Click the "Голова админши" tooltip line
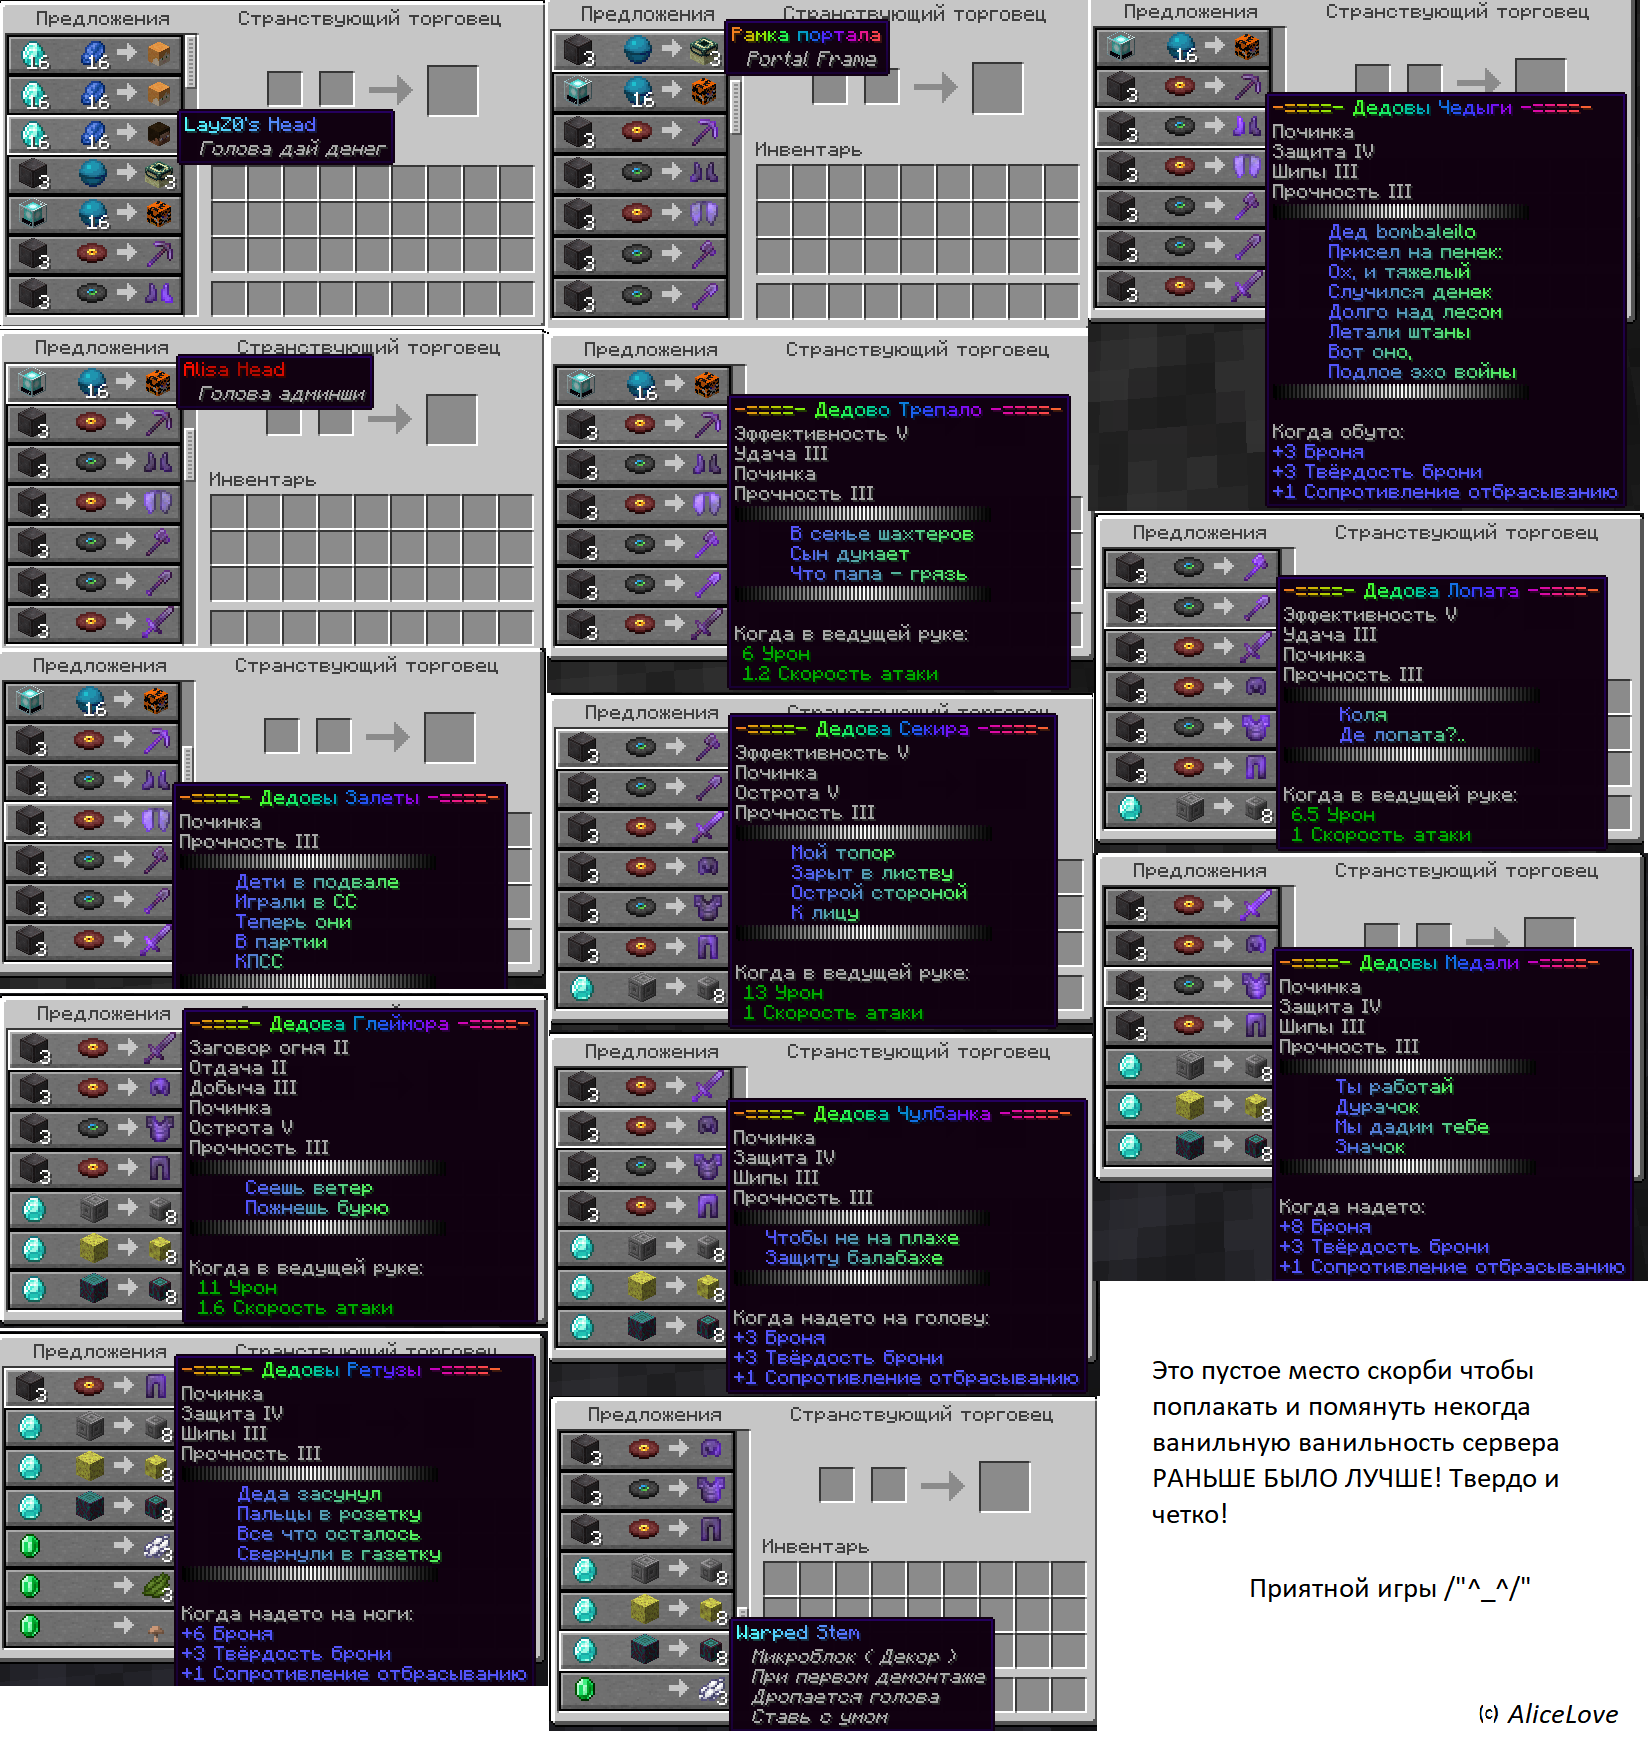Image resolution: width=1652 pixels, height=1740 pixels. 282,394
